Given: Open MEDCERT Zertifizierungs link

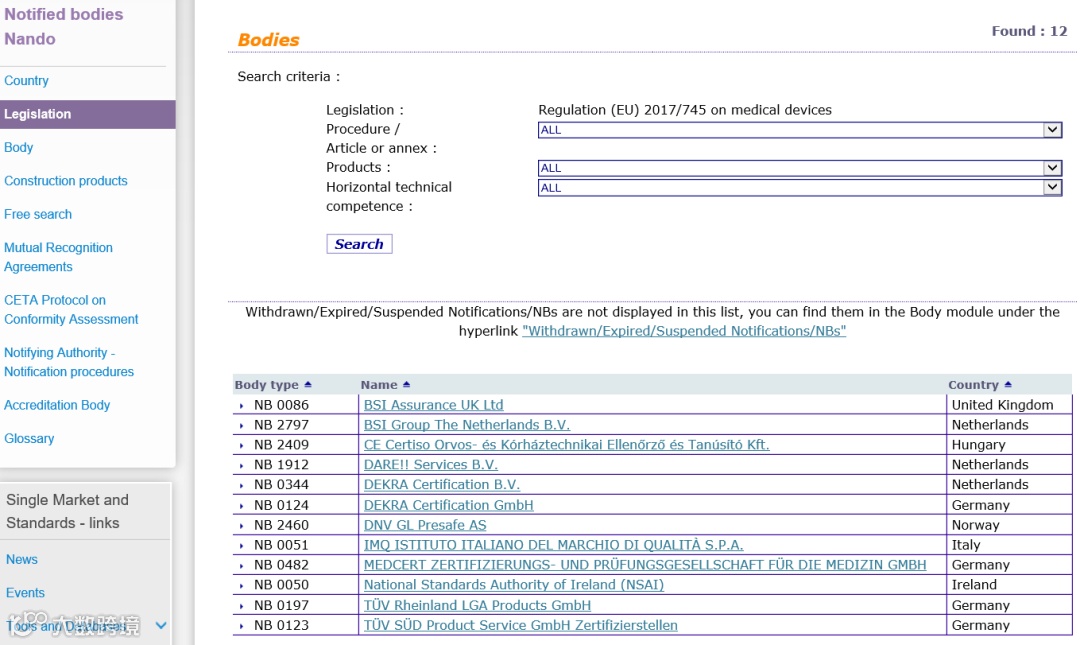Looking at the screenshot, I should tap(645, 565).
